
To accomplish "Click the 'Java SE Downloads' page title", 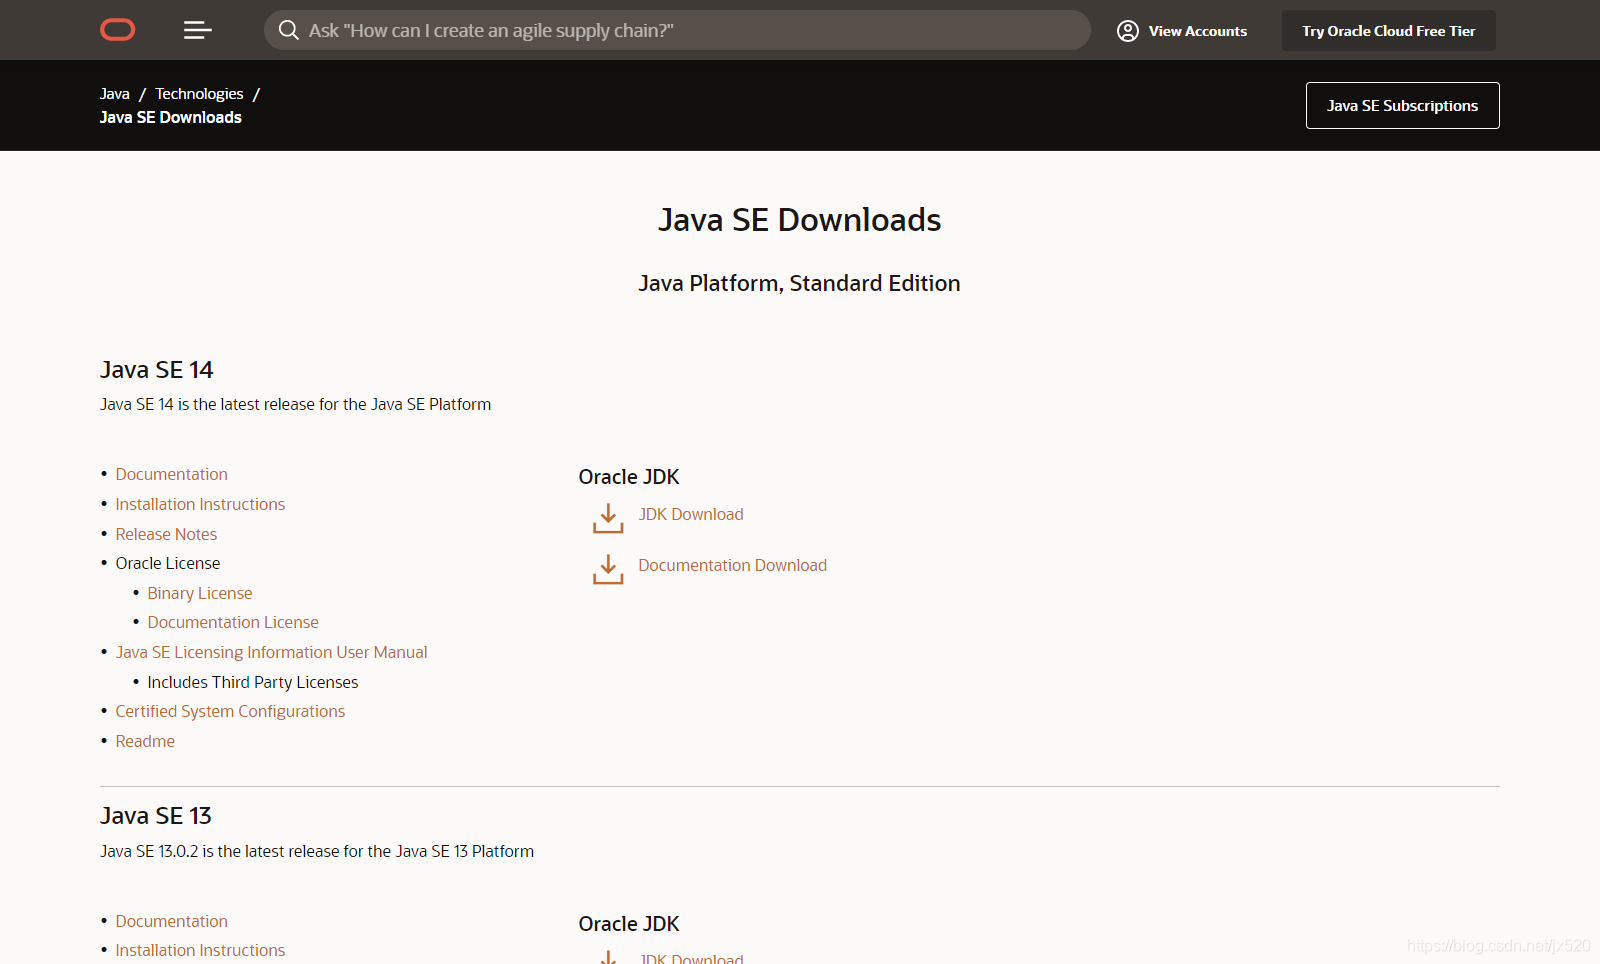I will tap(800, 220).
